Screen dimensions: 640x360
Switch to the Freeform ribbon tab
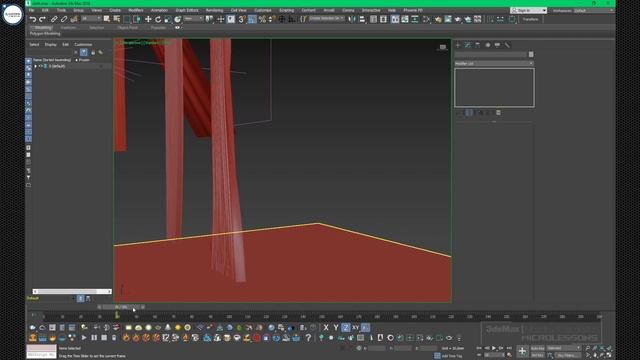[68, 28]
